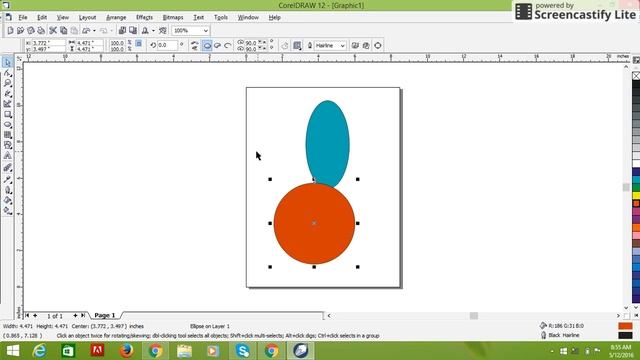Screen dimensions: 640x360
Task: Open the Edit menu
Action: point(42,18)
